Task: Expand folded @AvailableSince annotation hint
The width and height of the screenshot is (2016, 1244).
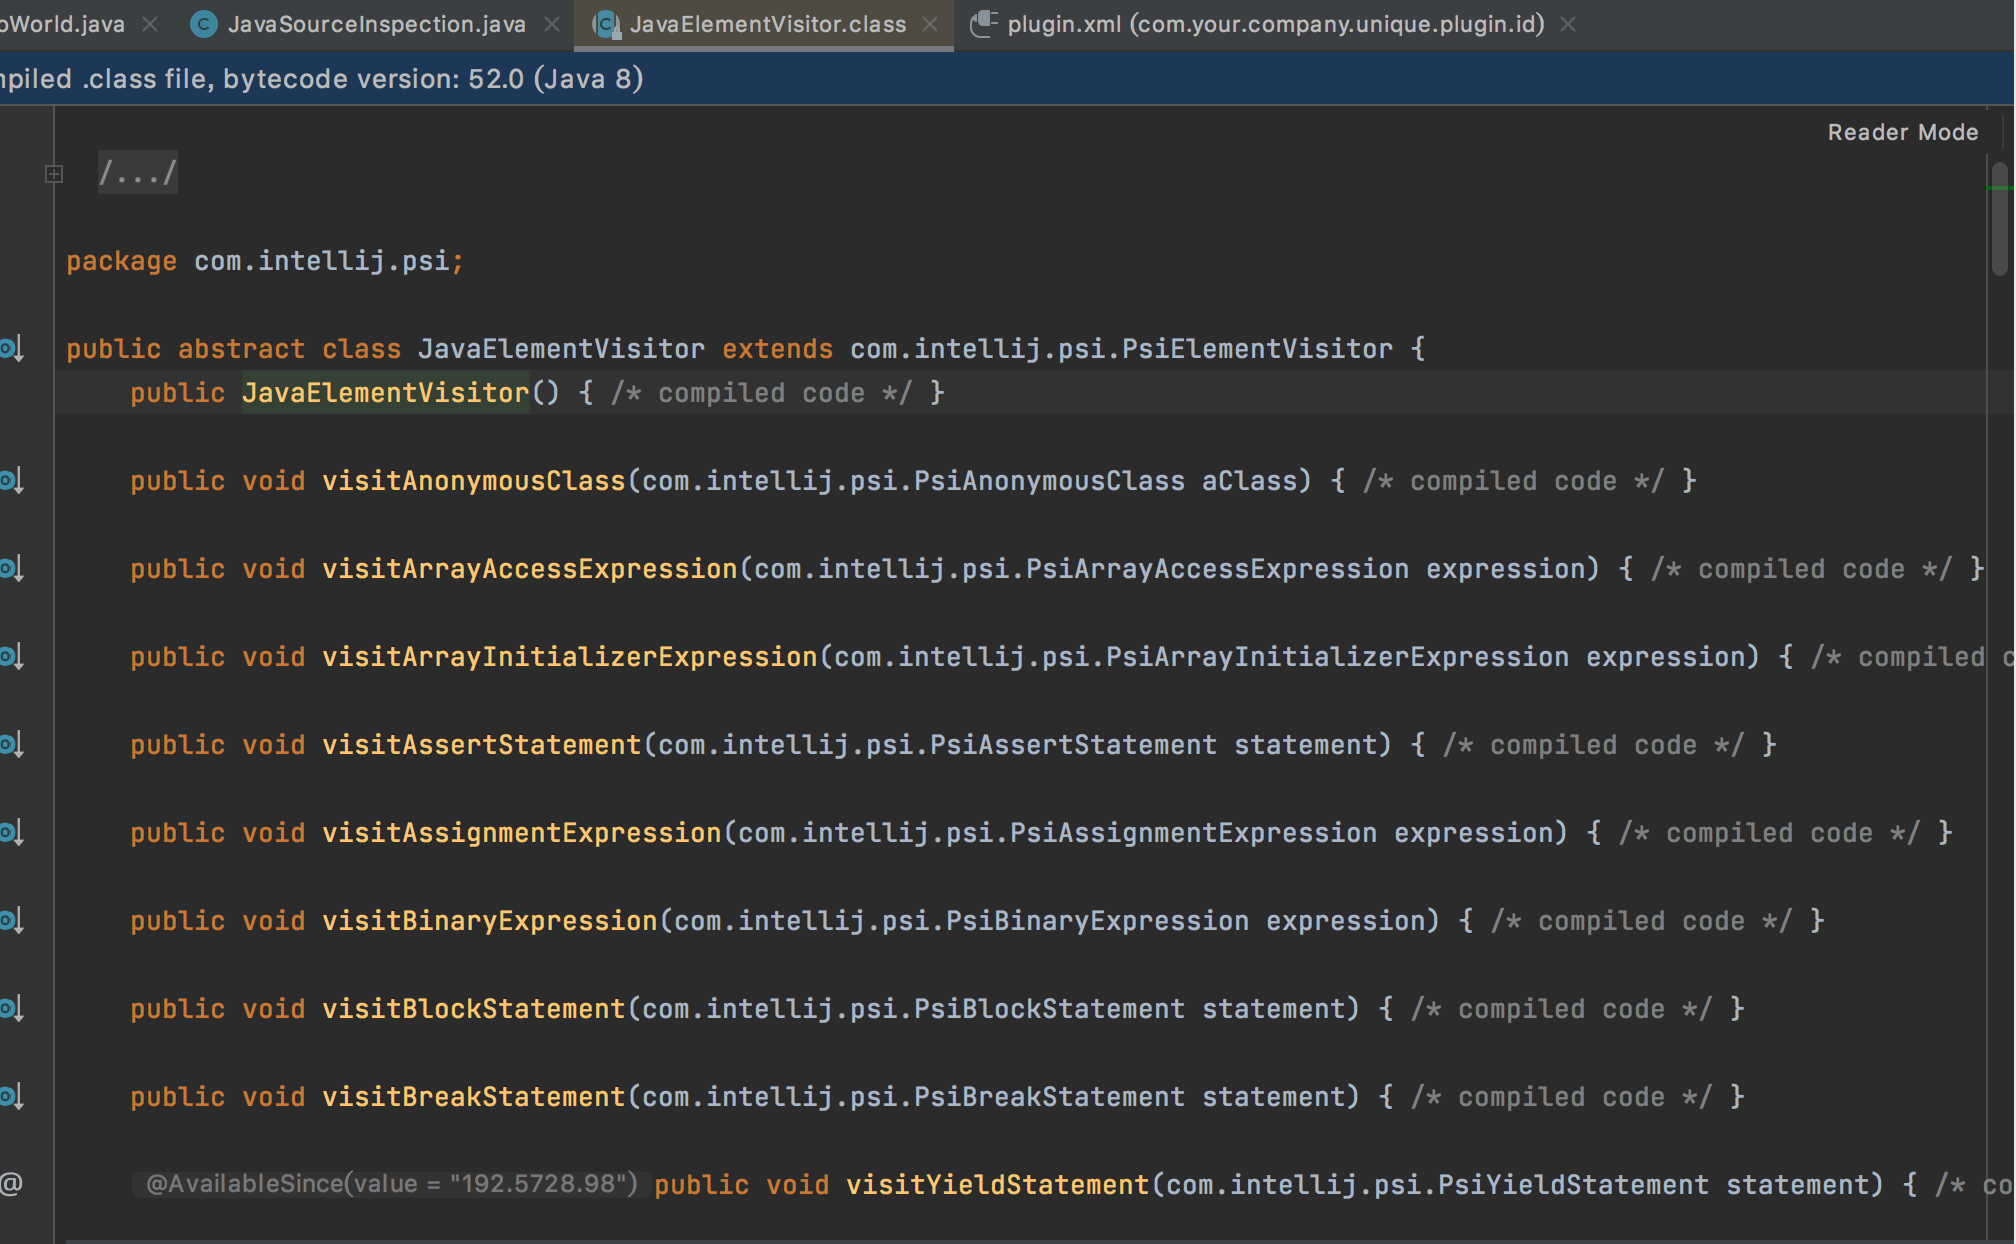Action: 391,1185
